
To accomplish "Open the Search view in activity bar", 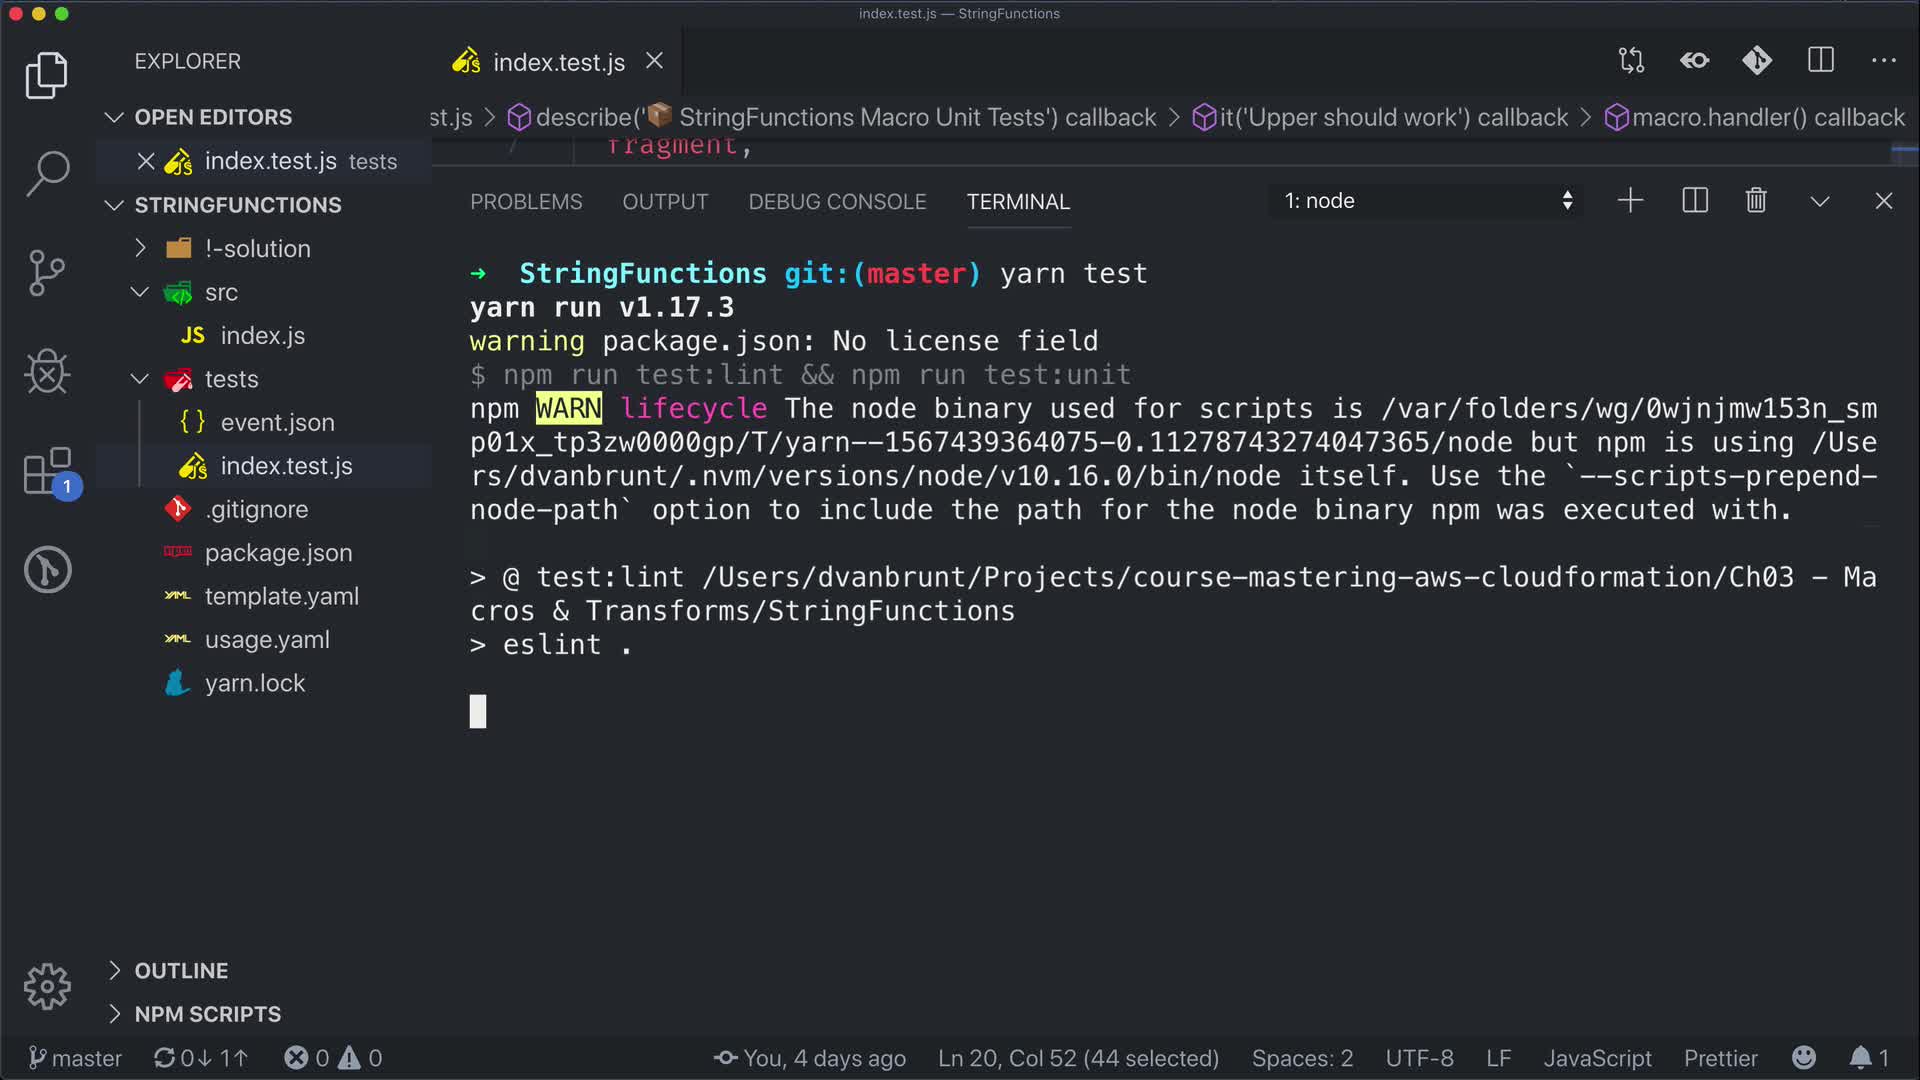I will [x=47, y=173].
